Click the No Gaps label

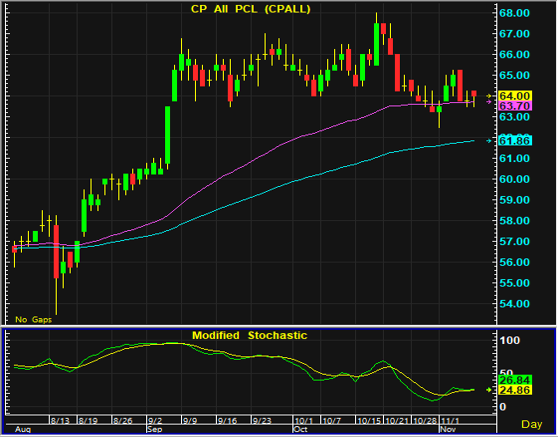click(33, 320)
